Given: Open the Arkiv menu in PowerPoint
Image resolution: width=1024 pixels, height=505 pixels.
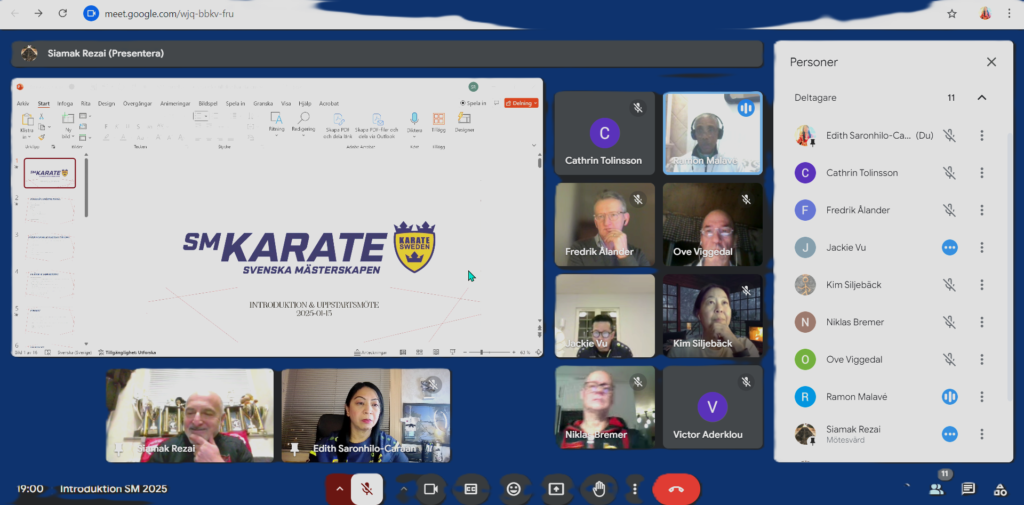Looking at the screenshot, I should (23, 103).
